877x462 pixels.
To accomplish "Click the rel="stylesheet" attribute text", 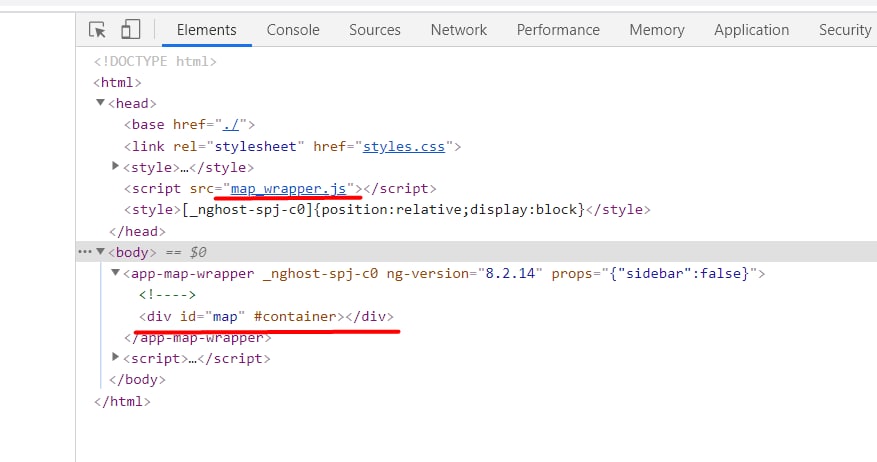I will point(239,147).
